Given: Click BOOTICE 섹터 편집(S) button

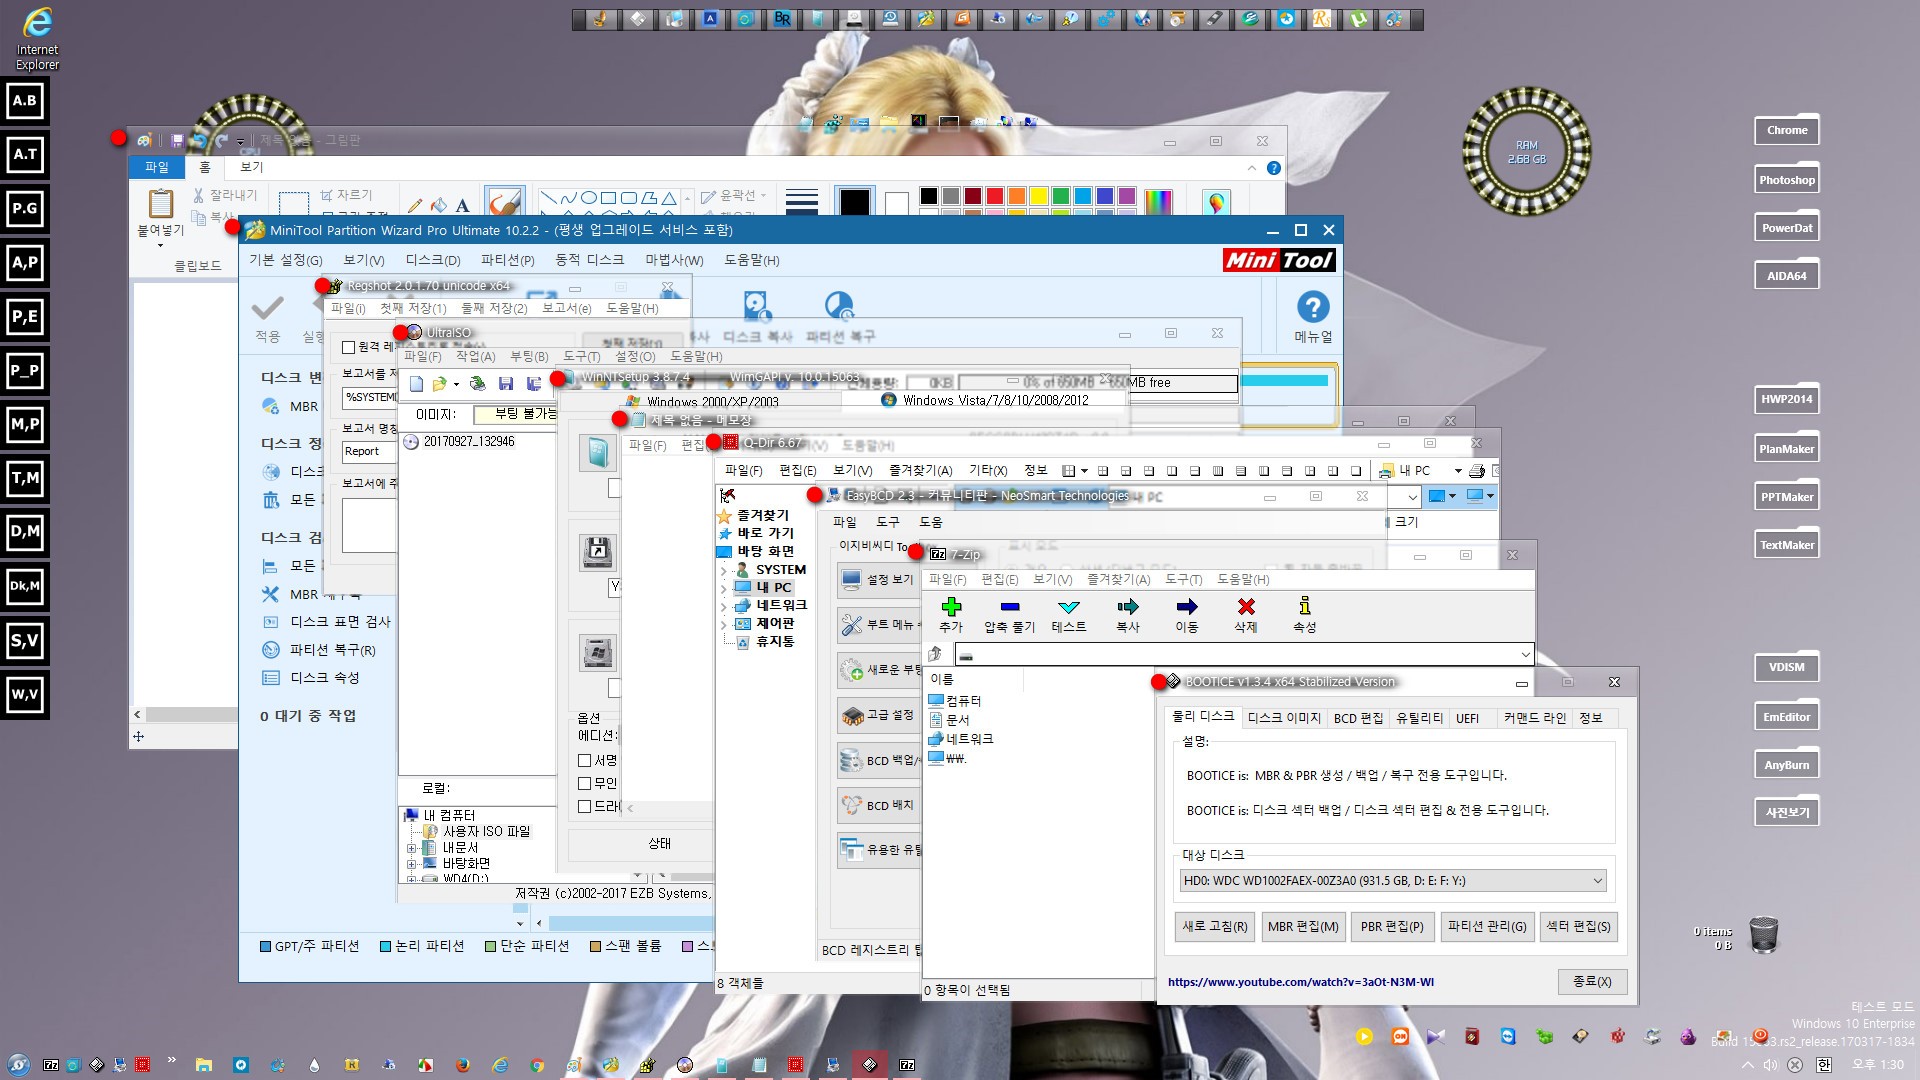Looking at the screenshot, I should pos(1578,926).
